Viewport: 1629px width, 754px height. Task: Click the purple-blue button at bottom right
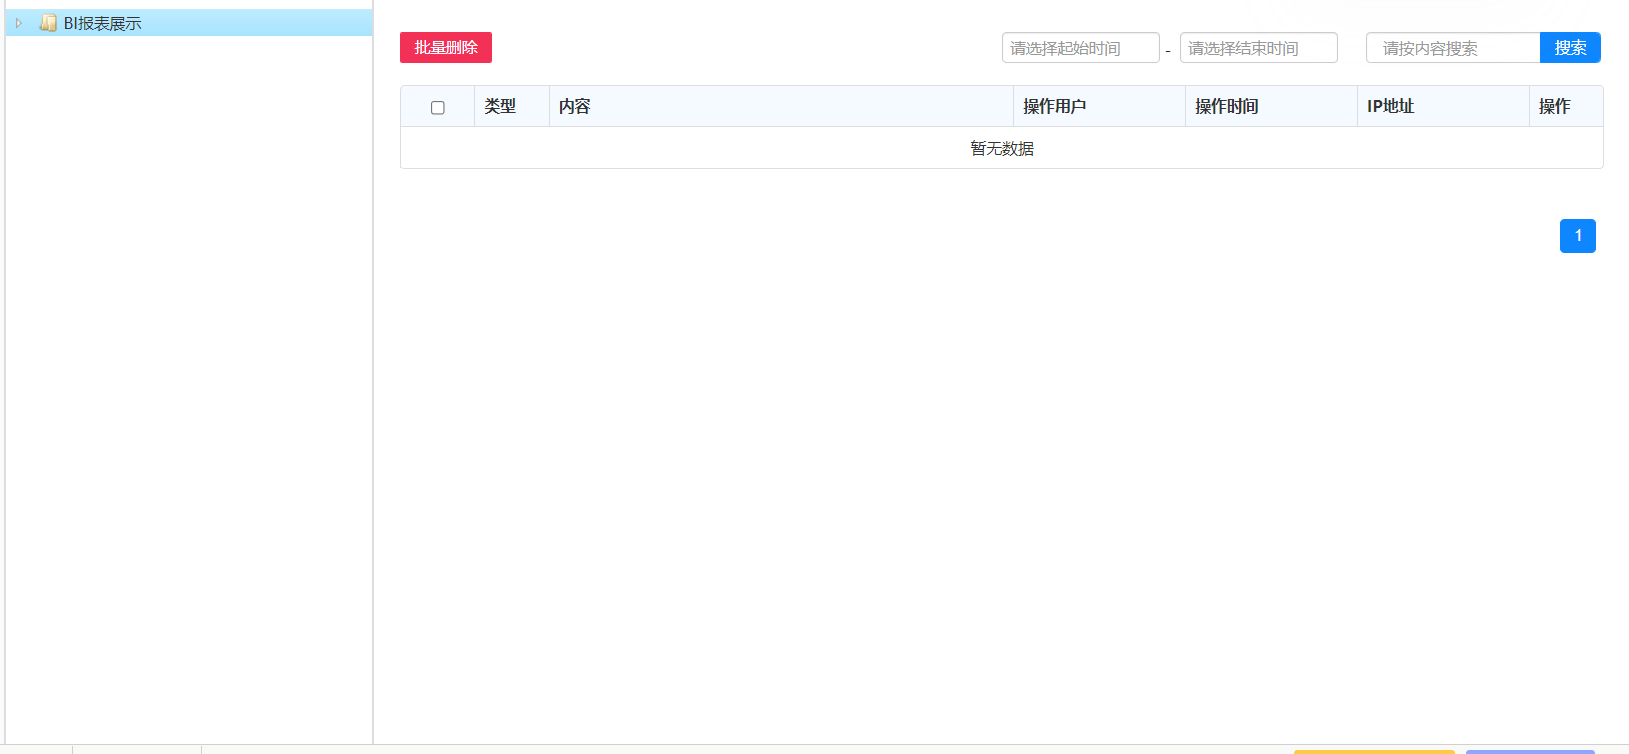[1529, 751]
